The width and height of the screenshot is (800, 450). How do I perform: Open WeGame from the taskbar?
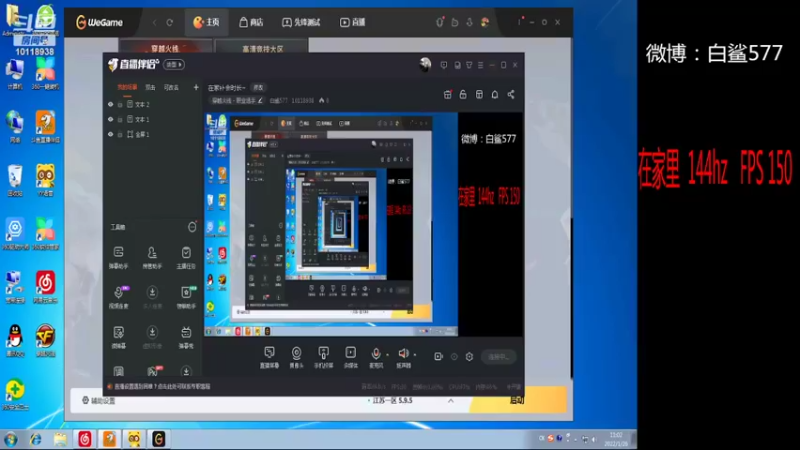[x=159, y=439]
